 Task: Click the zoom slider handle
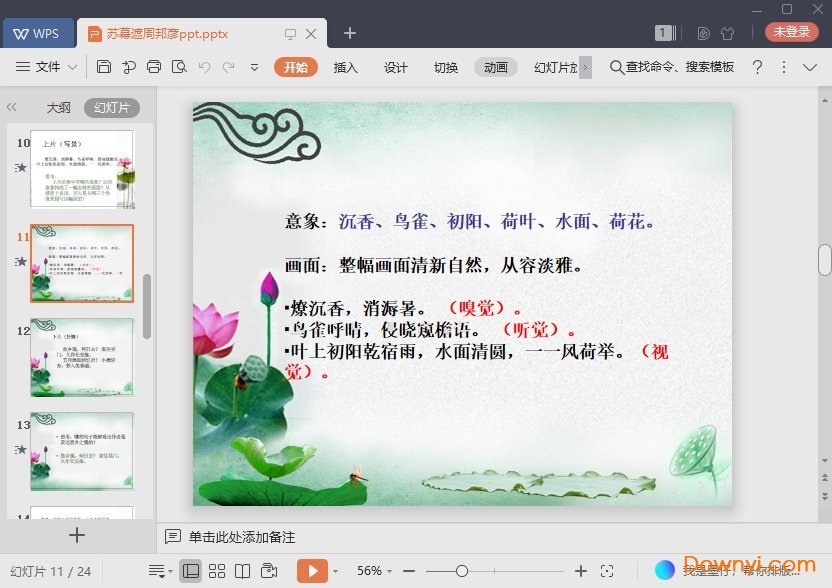coord(462,571)
